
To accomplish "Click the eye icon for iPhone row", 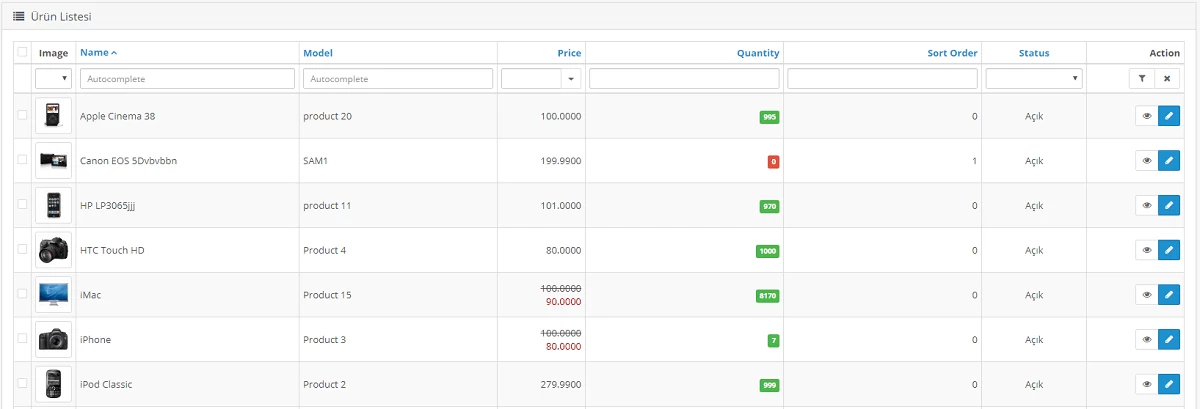I will coord(1146,340).
